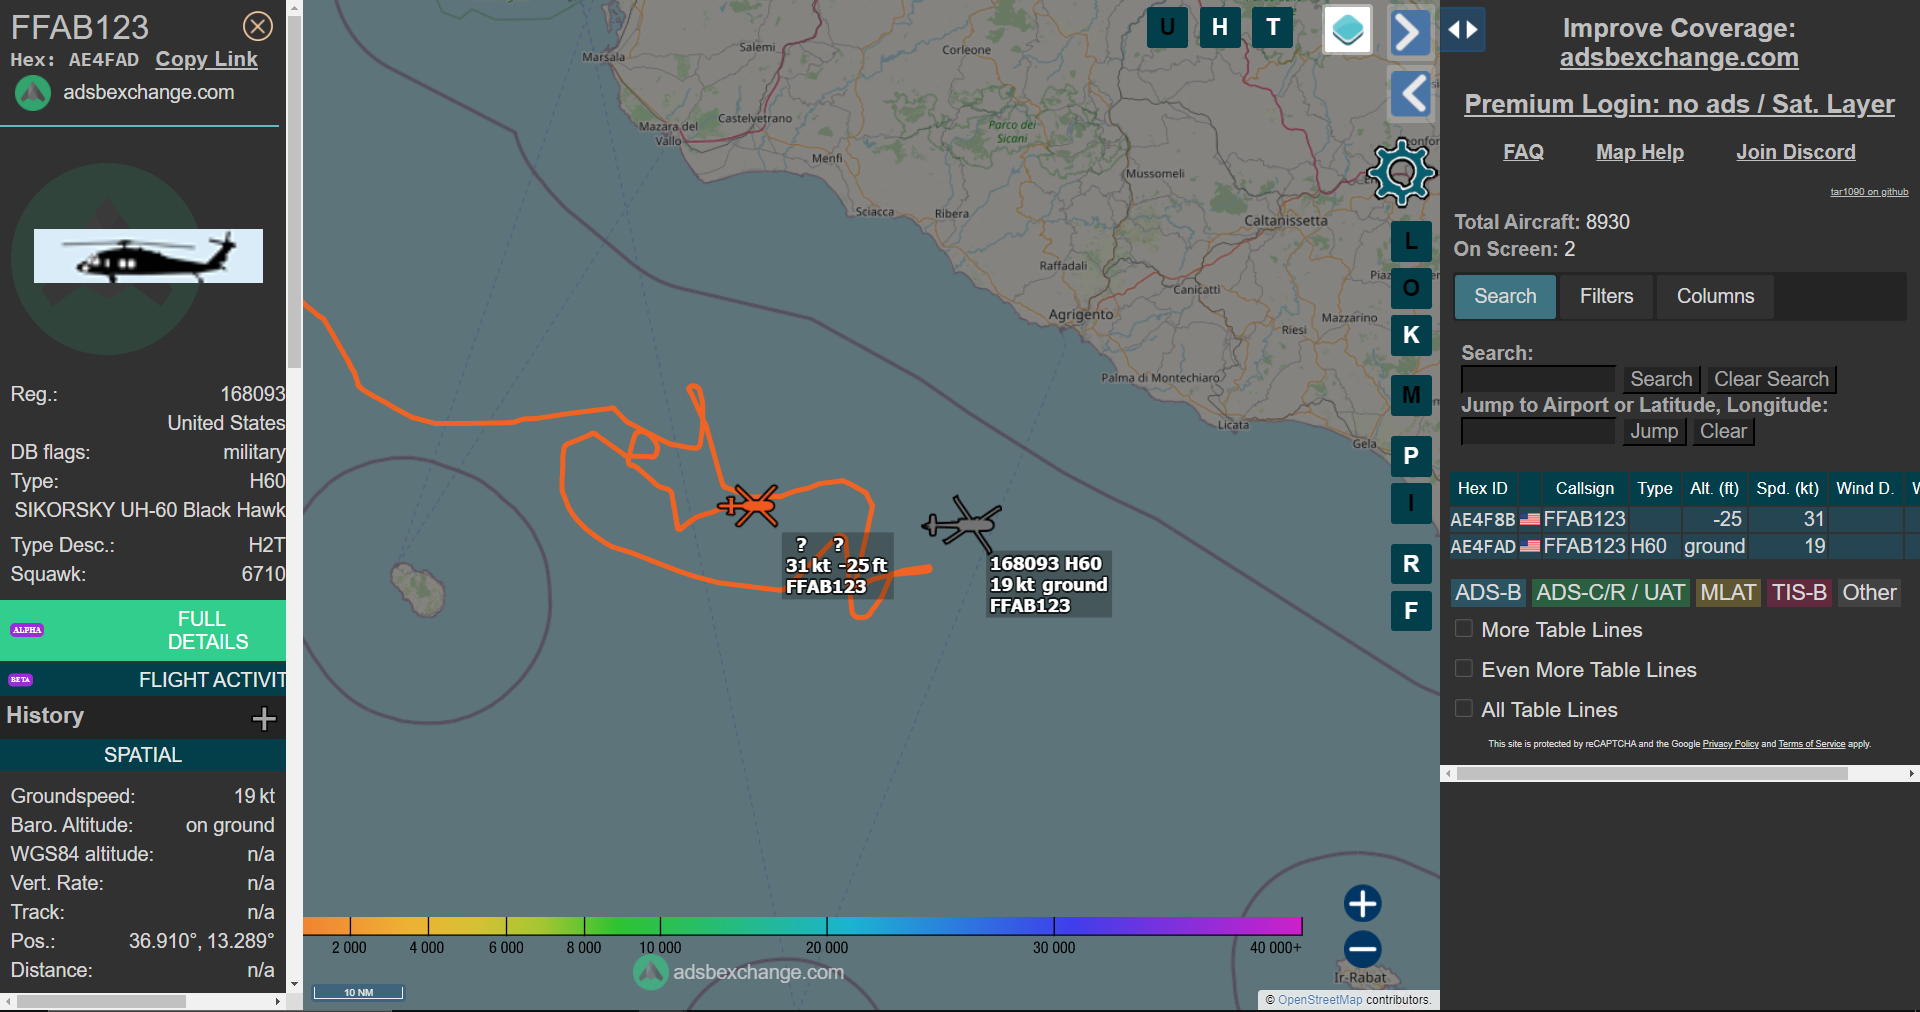Open the OpenStreetMap attribution link
Image resolution: width=1920 pixels, height=1012 pixels.
1320,999
